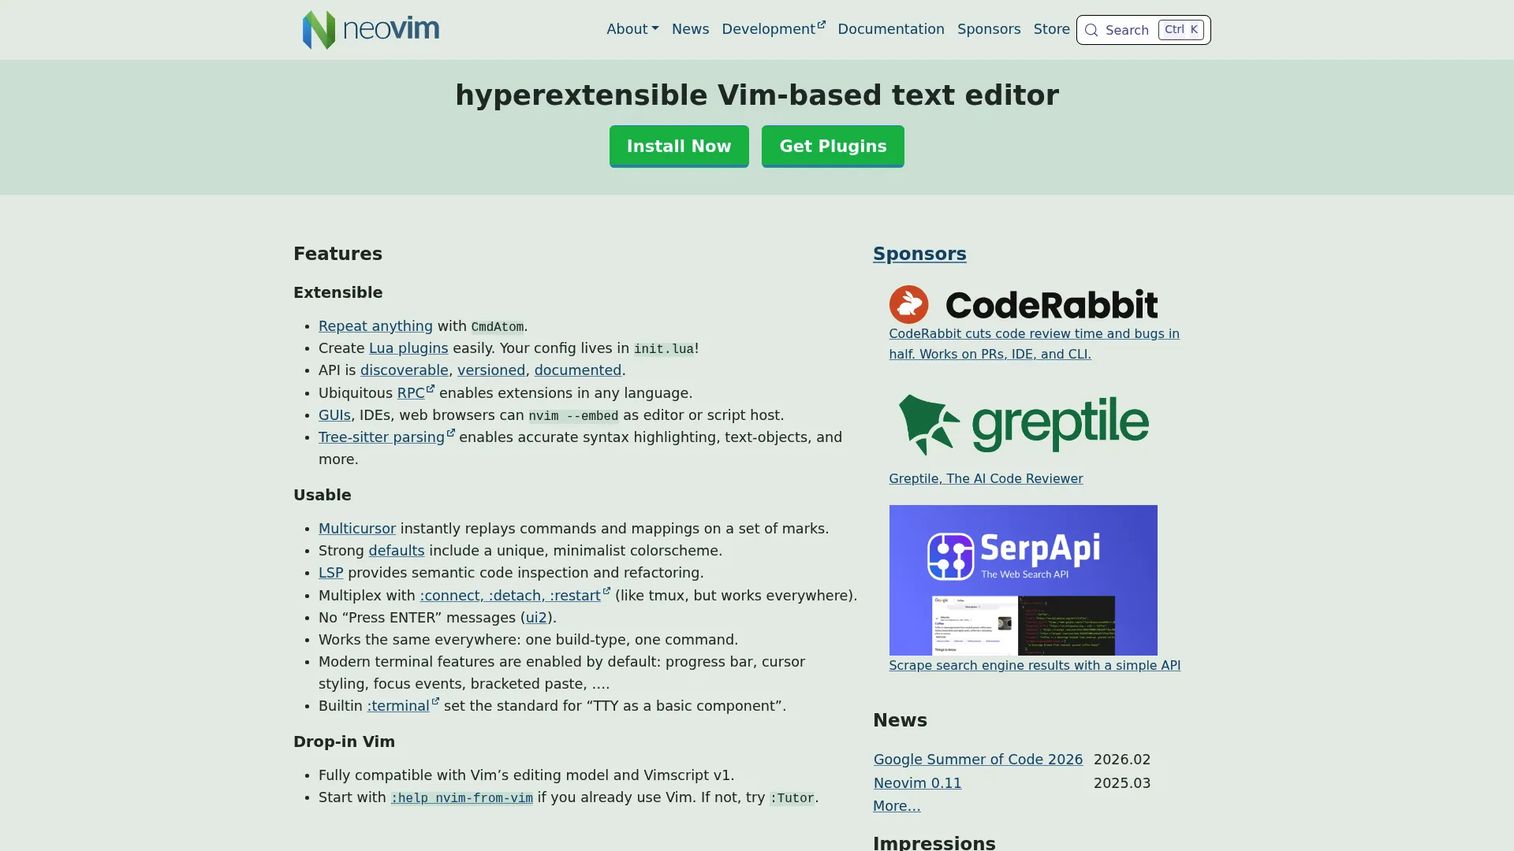Open the documented API link
1514x851 pixels.
(x=578, y=370)
